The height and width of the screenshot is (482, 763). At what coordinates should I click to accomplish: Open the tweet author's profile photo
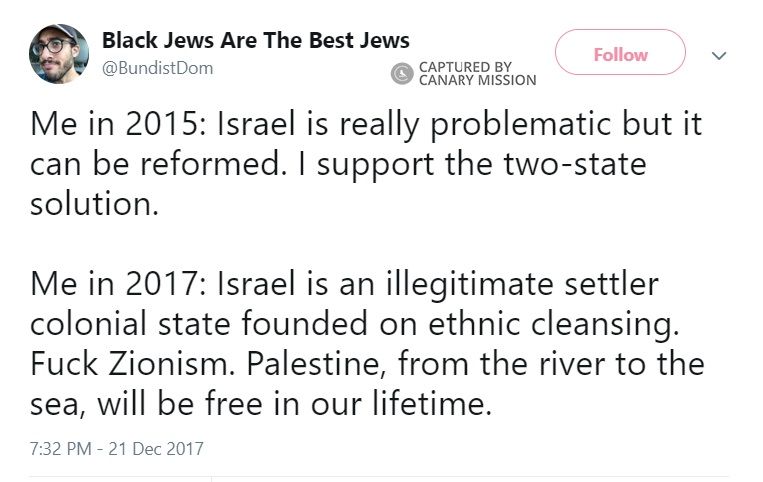coord(59,54)
